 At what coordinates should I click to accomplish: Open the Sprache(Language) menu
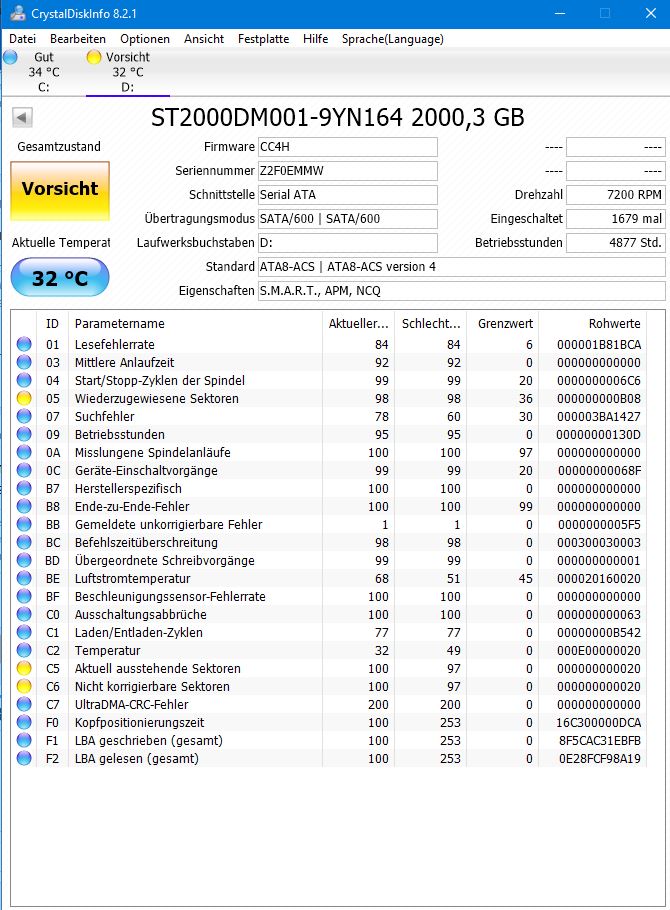392,39
